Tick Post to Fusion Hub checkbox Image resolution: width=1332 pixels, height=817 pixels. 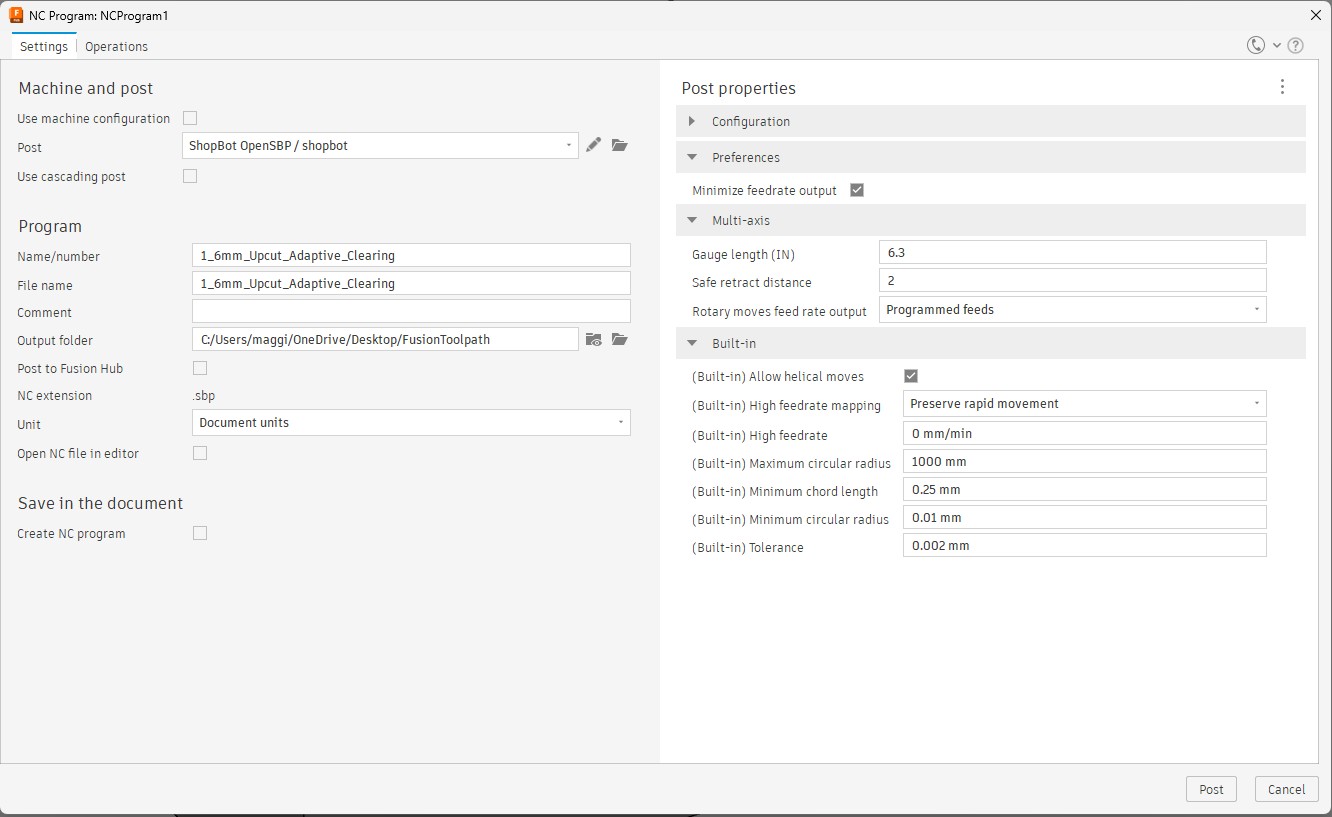pos(200,368)
